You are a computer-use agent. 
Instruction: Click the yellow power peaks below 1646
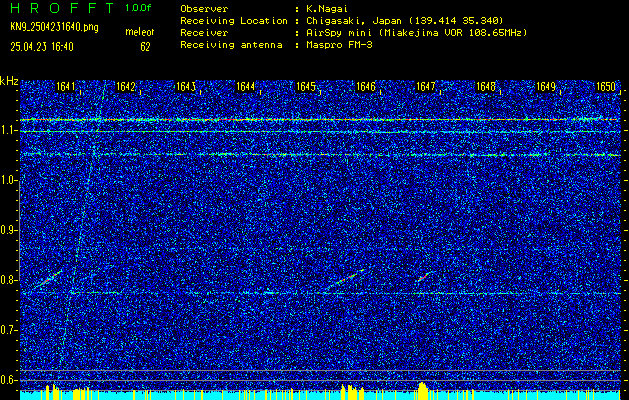point(351,392)
